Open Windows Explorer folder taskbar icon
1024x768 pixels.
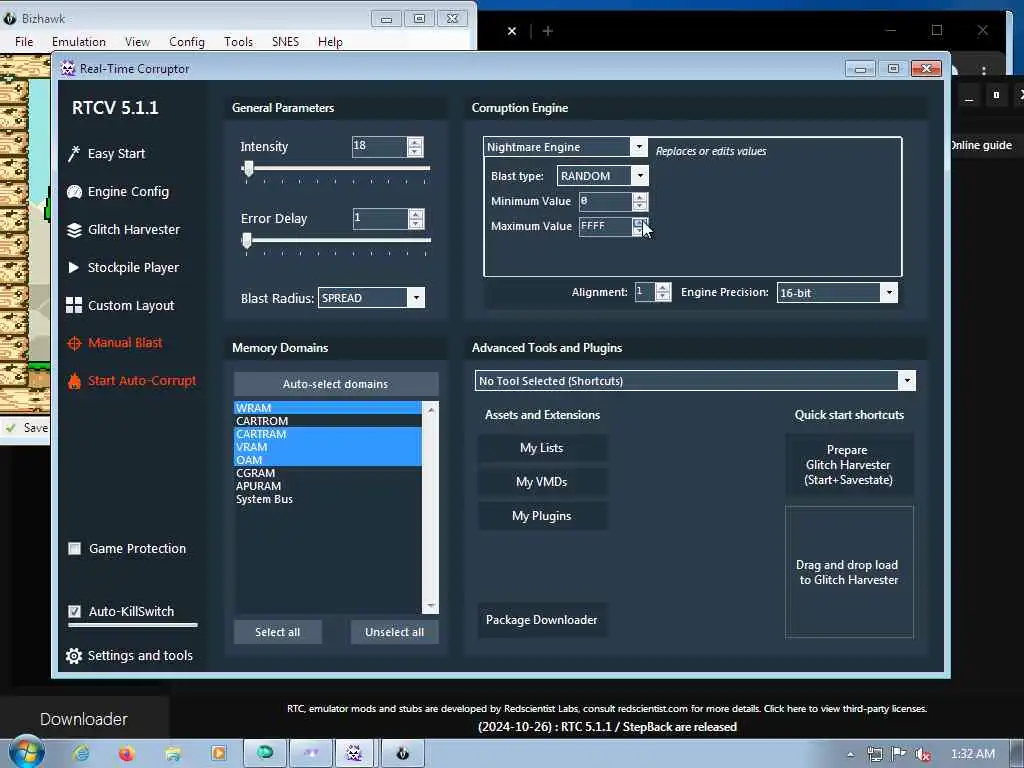tap(173, 754)
